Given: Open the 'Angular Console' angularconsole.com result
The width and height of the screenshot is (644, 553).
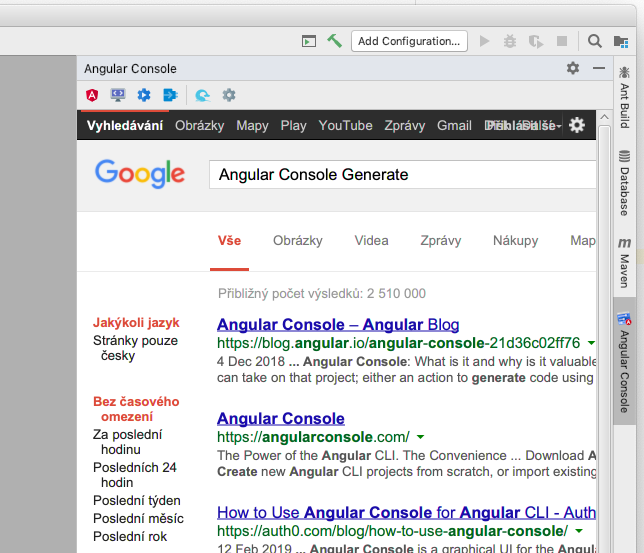Looking at the screenshot, I should pyautogui.click(x=281, y=418).
